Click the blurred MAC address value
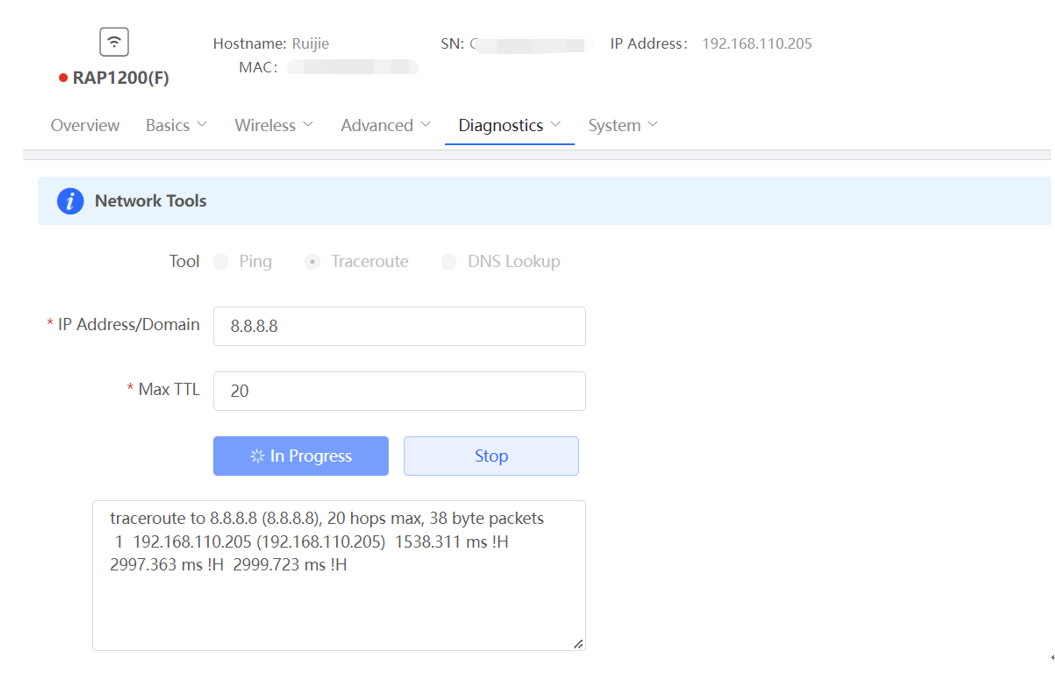The image size is (1055, 678). click(353, 67)
